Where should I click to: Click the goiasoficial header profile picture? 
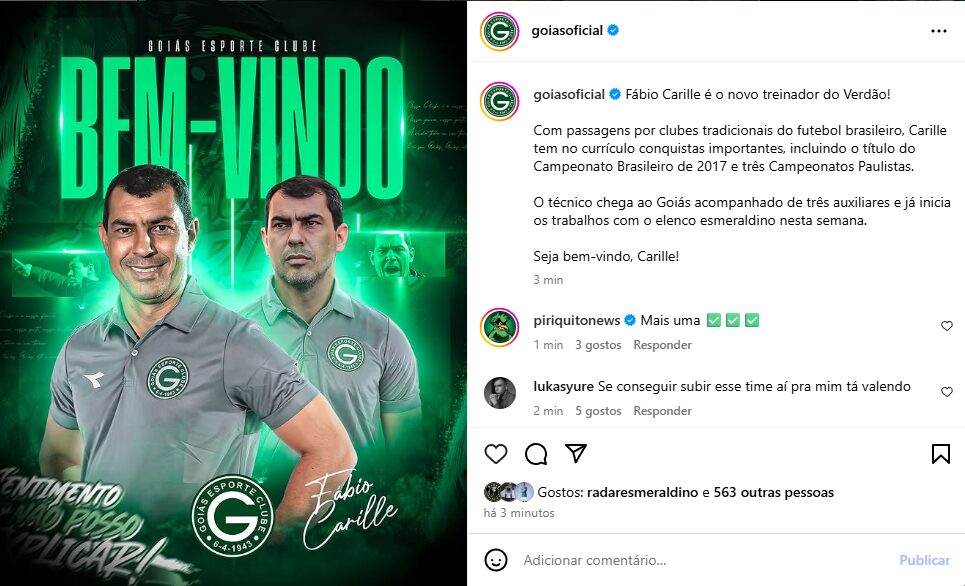499,31
